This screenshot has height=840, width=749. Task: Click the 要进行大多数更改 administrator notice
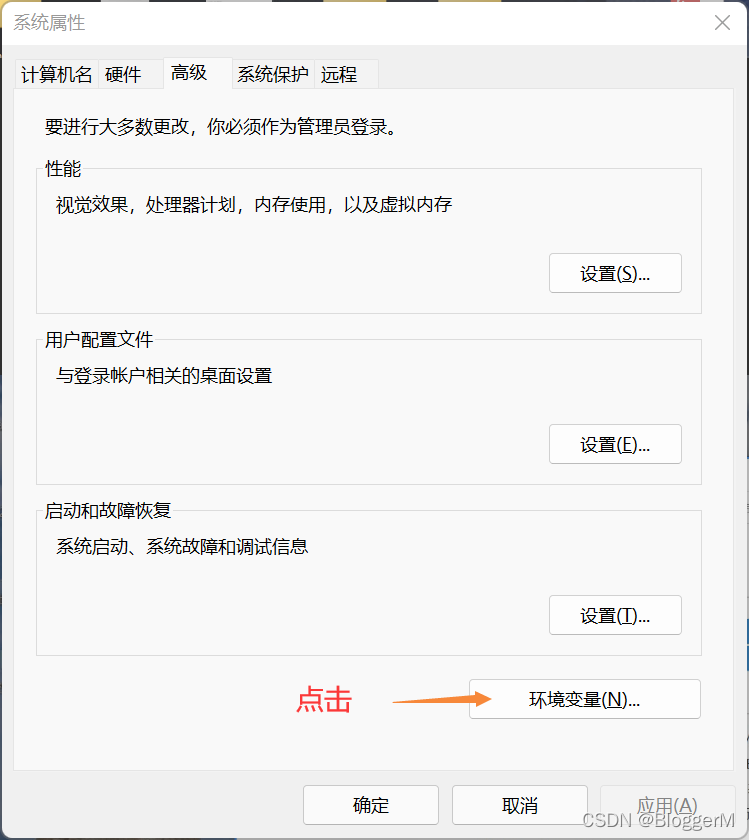(221, 127)
